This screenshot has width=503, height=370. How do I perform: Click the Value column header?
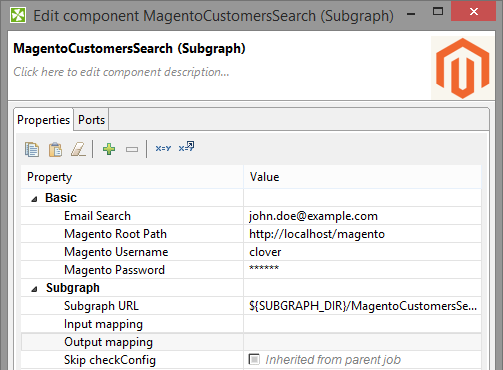[x=363, y=177]
